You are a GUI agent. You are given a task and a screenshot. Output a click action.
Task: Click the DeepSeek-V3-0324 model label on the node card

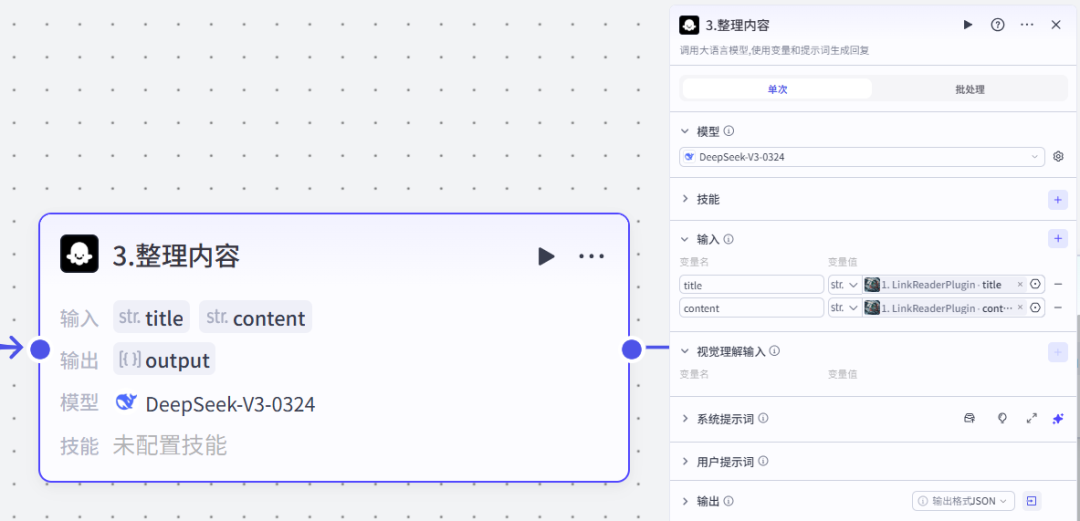[230, 404]
